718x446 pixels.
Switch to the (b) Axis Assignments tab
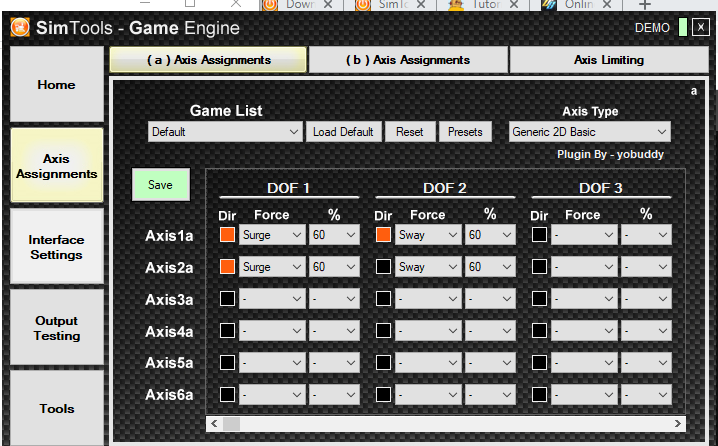408,60
